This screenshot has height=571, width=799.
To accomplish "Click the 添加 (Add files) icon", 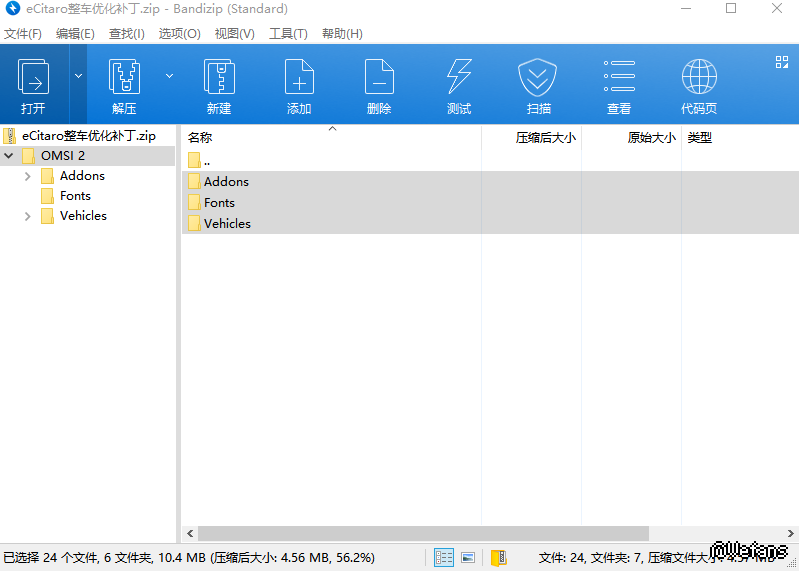I will [x=299, y=84].
